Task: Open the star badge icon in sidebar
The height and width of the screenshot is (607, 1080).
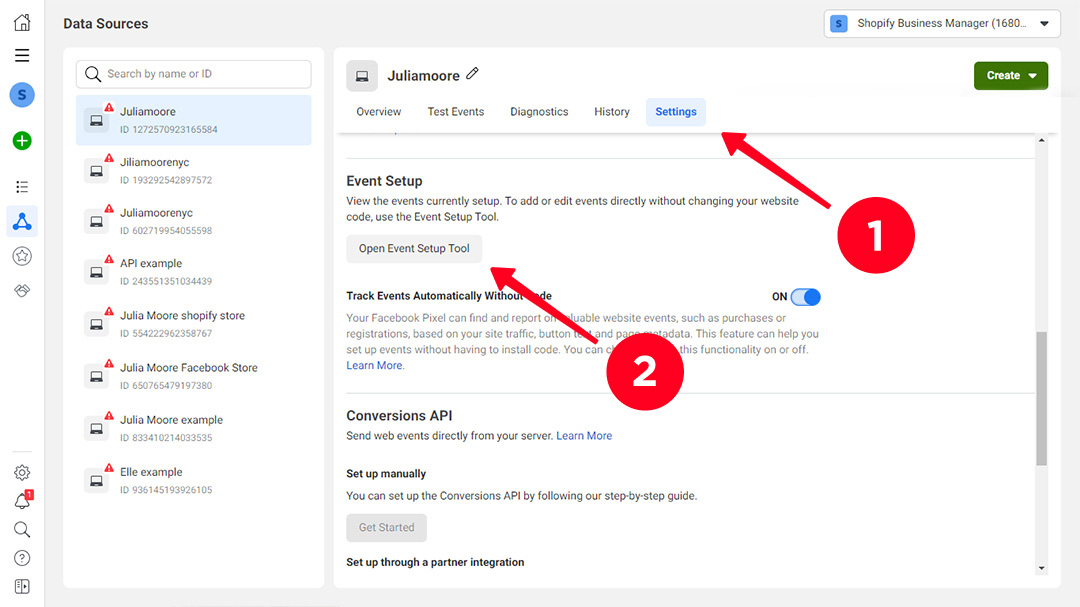Action: coord(22,256)
